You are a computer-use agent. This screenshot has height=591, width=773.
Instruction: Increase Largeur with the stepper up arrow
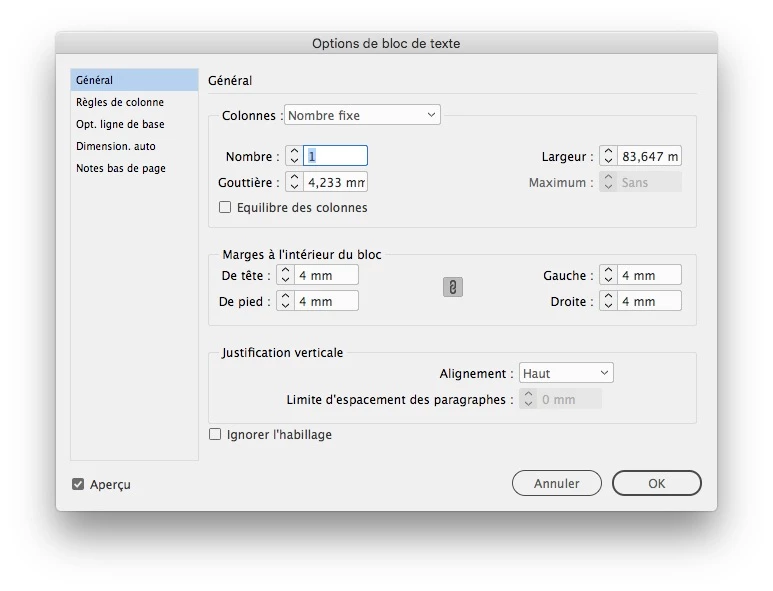tap(608, 151)
